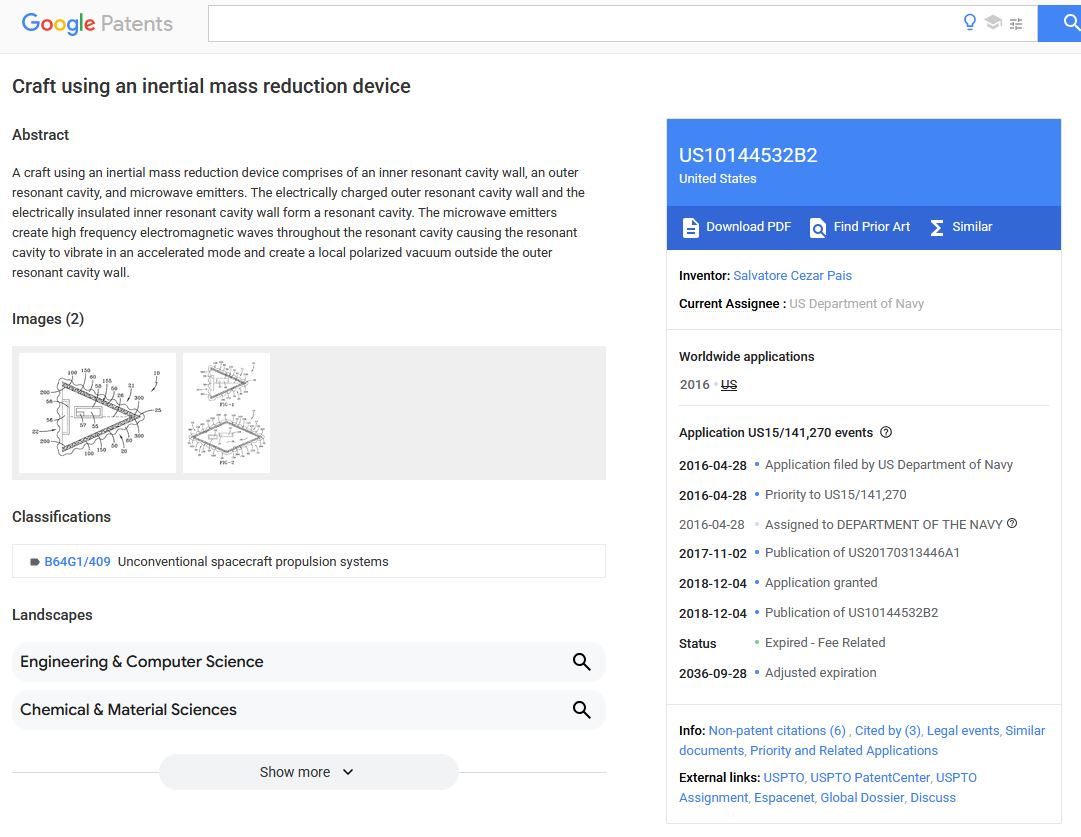Click 'Adjusted expiration' event text
This screenshot has width=1081, height=837.
pyautogui.click(x=820, y=673)
